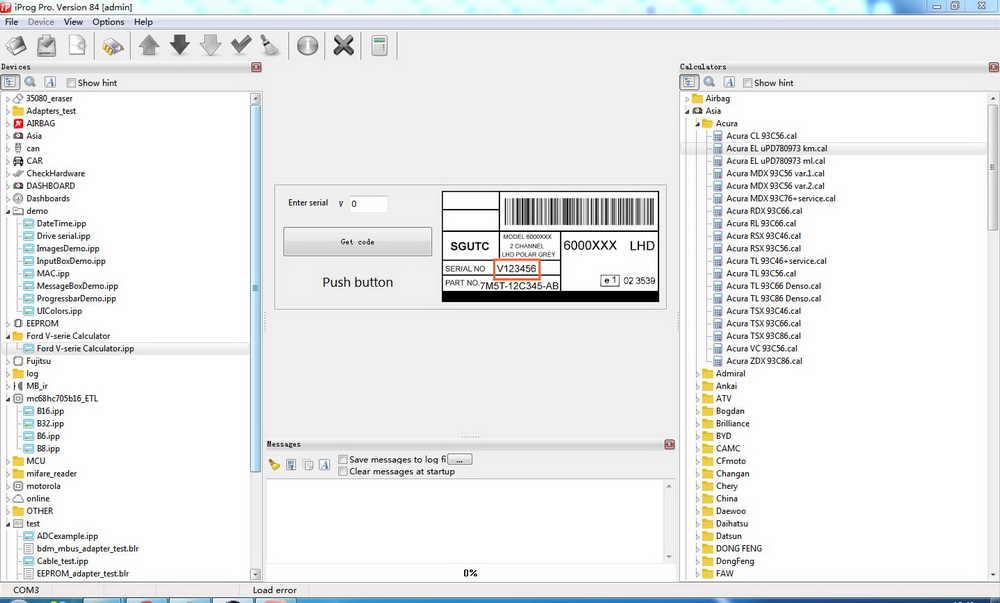Viewport: 1000px width, 603px height.
Task: Click the log file browse '...' button
Action: pos(460,460)
